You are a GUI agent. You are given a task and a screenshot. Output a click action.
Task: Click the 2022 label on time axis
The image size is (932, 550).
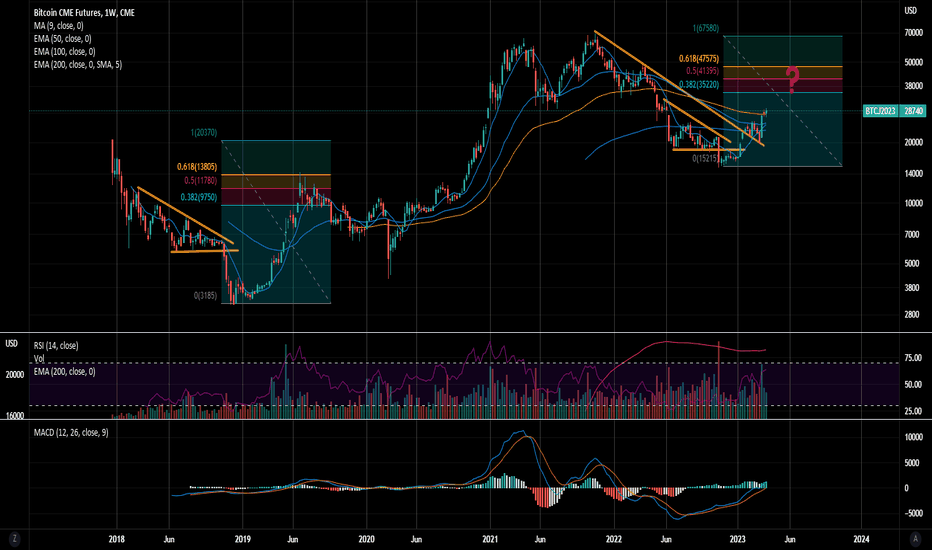(x=613, y=539)
